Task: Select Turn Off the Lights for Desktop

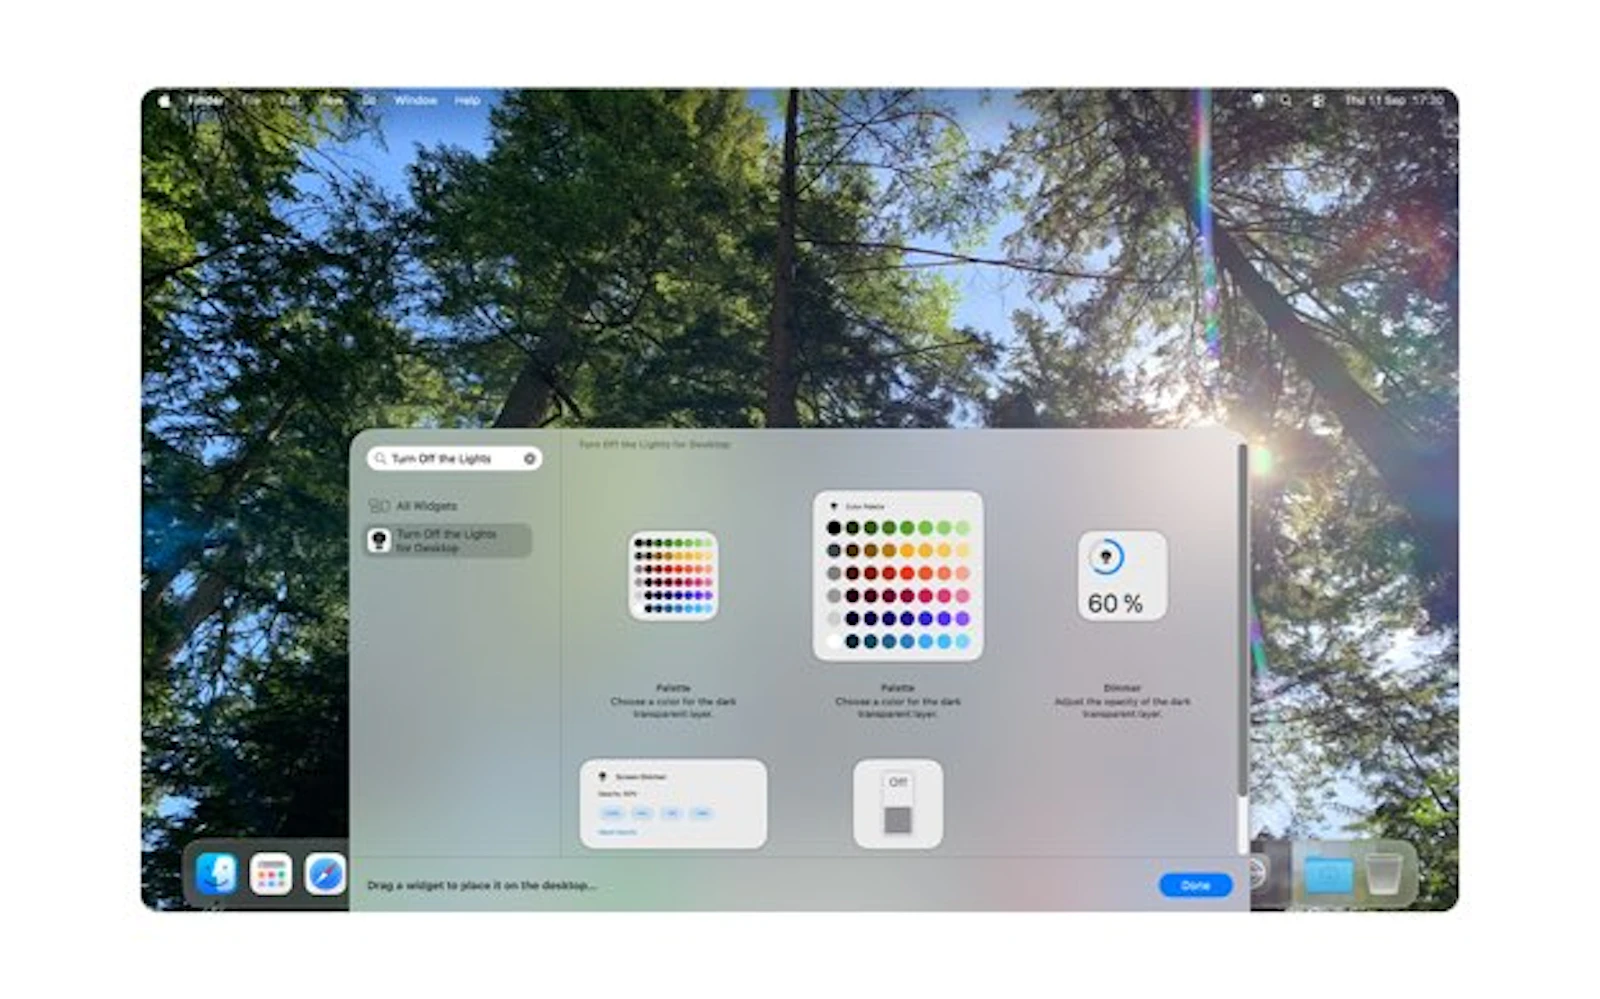Action: click(448, 541)
